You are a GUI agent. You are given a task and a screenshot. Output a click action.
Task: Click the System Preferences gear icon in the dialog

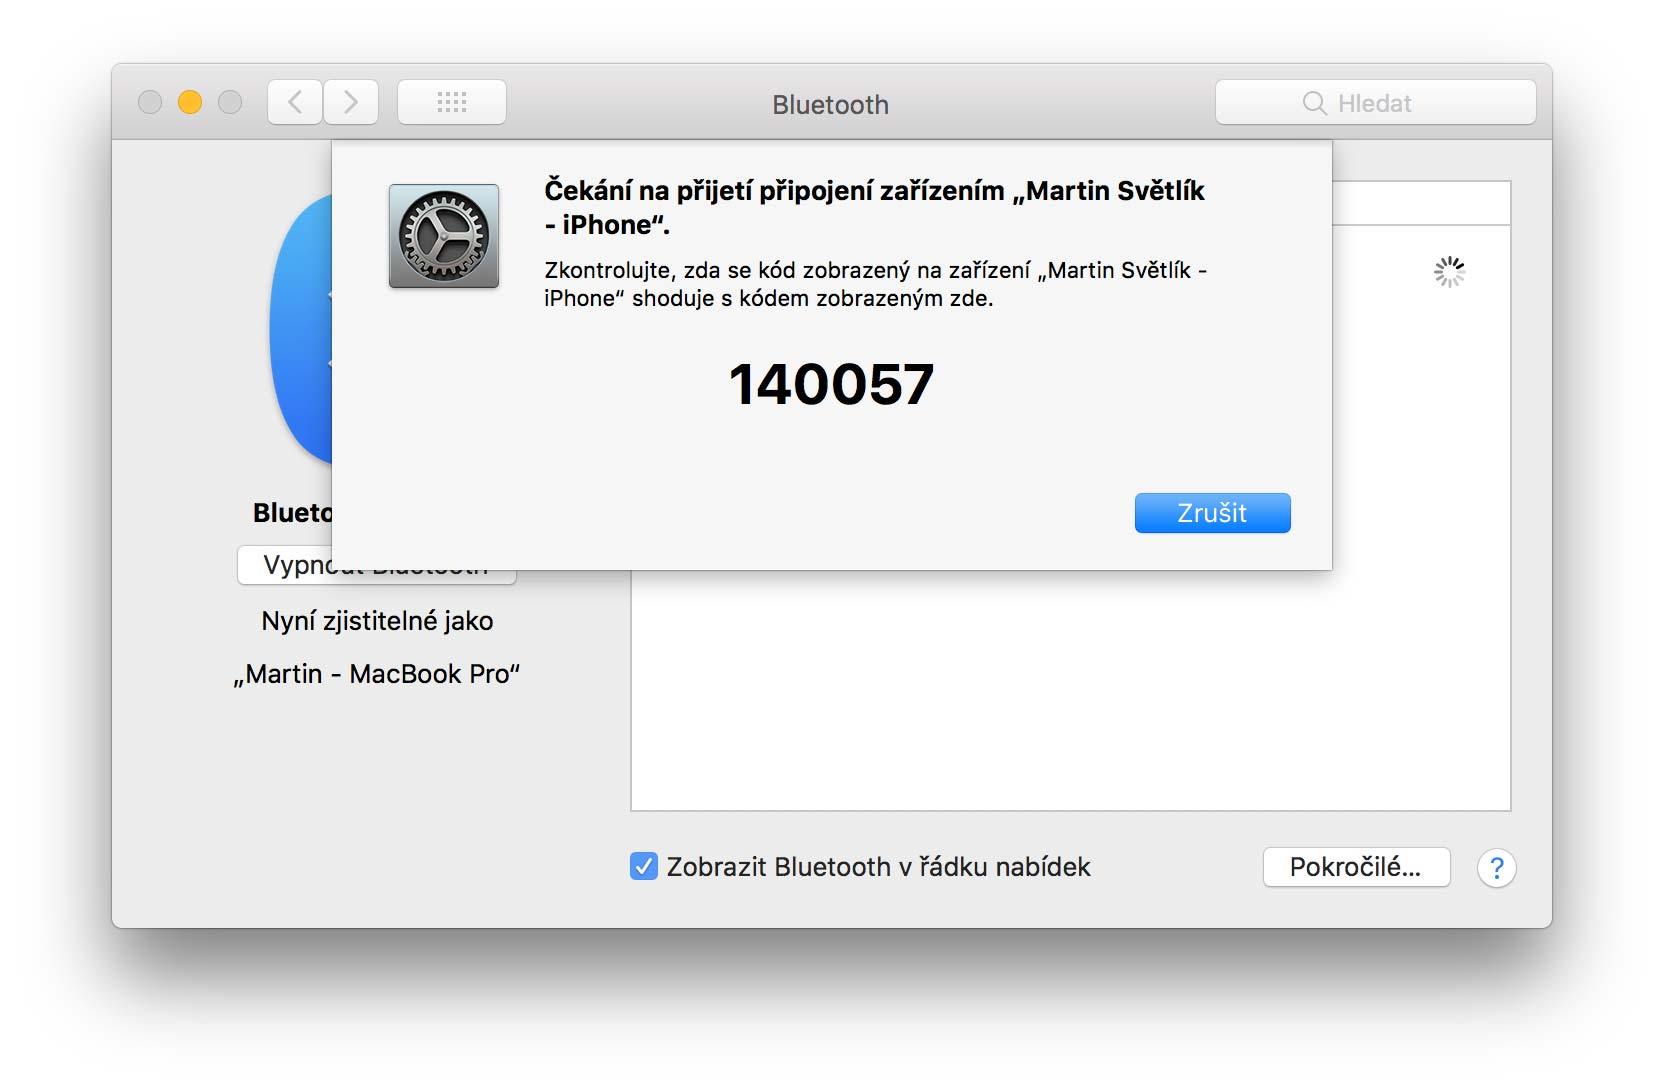(444, 236)
